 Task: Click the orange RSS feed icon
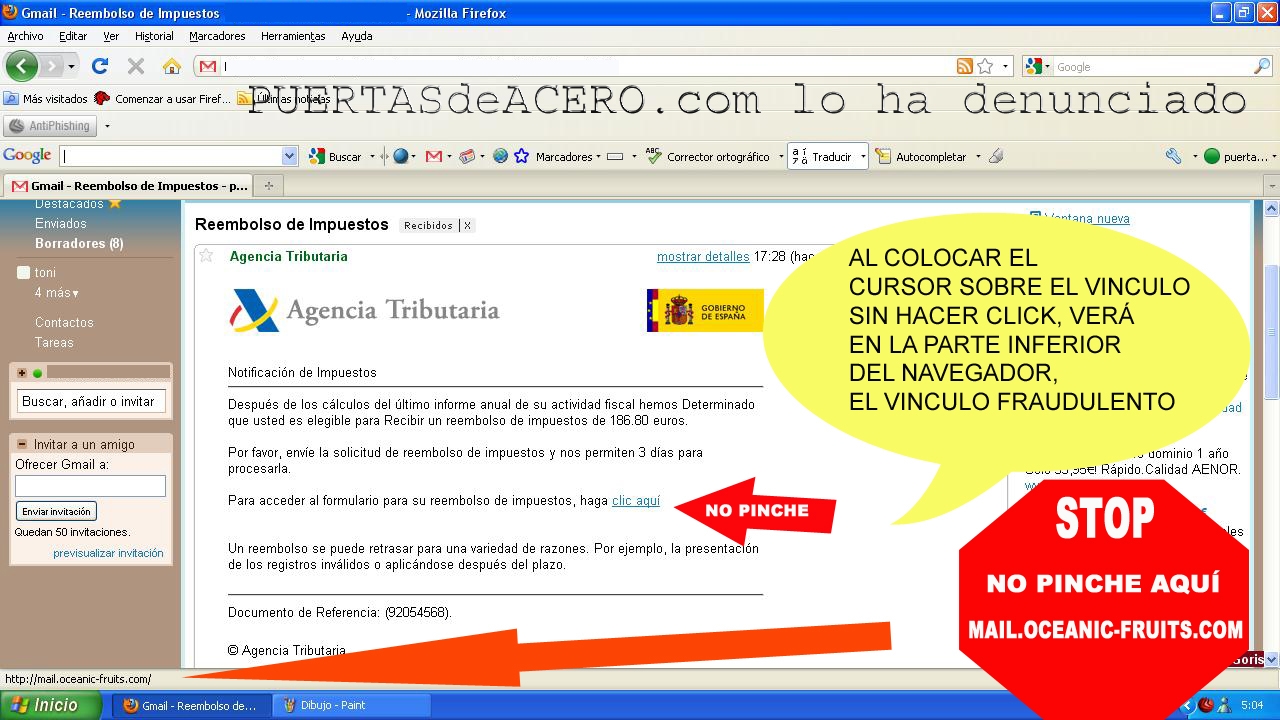[965, 66]
